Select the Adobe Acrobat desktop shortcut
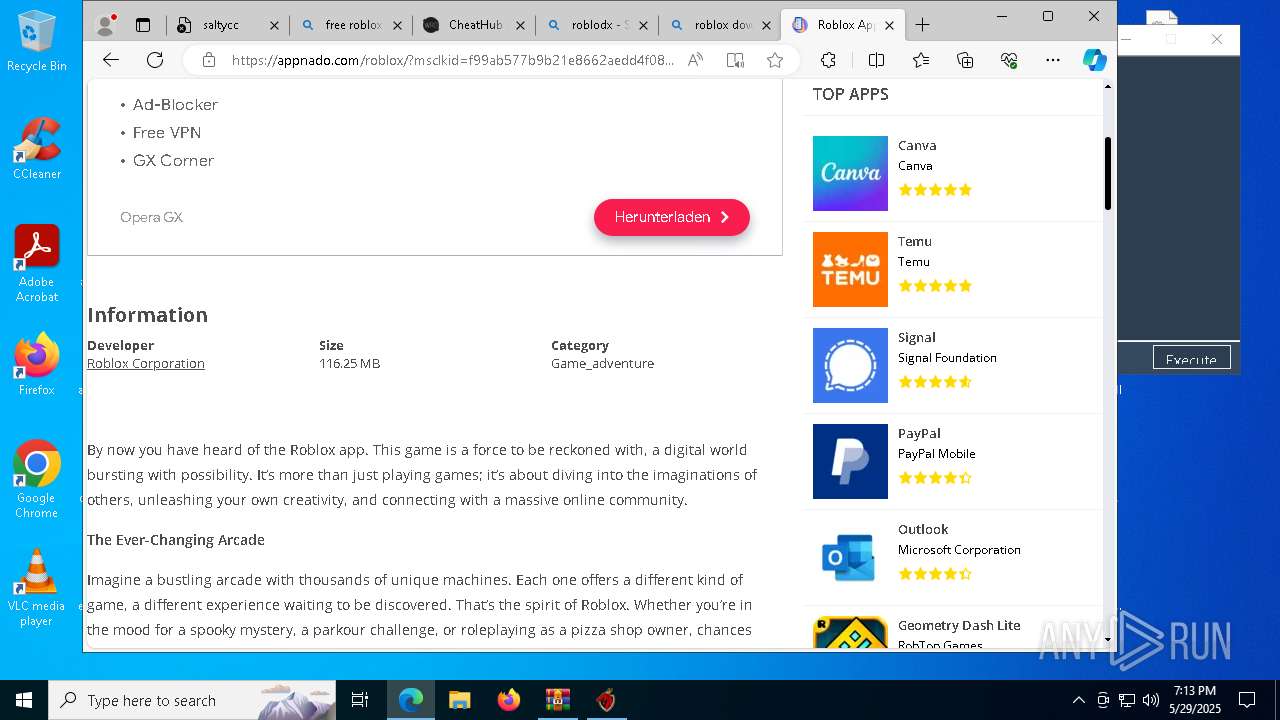Viewport: 1280px width, 720px height. coord(37,264)
